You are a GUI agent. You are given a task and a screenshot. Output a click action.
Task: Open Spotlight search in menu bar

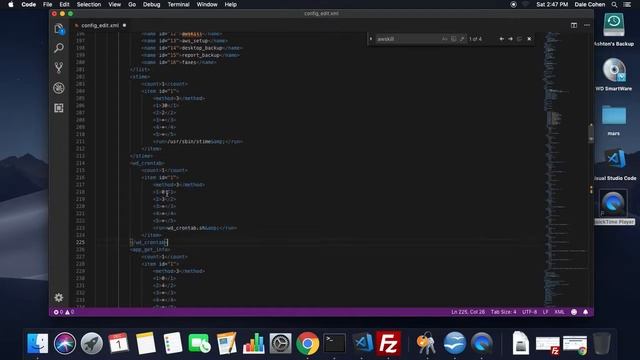click(614, 4)
